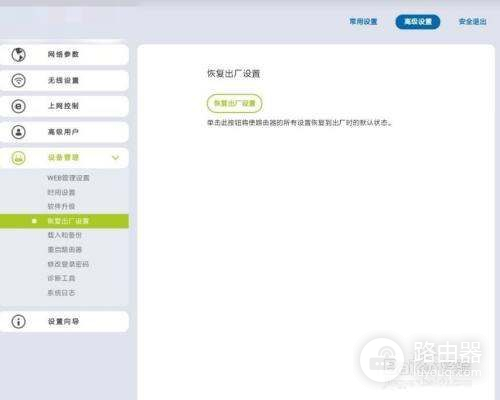Viewport: 500px width, 400px height.
Task: Open WEB管理设置 in the sidebar
Action: click(x=68, y=178)
